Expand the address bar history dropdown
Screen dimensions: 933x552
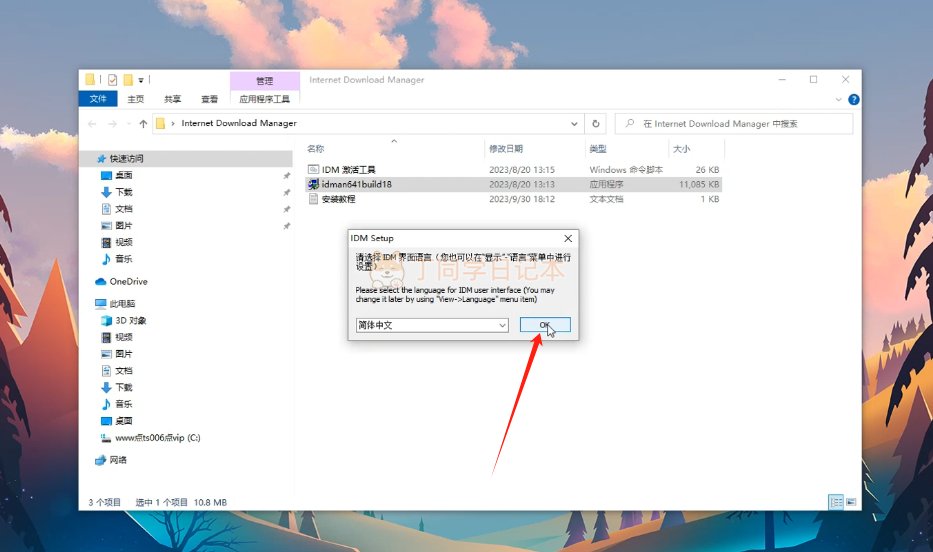point(574,124)
